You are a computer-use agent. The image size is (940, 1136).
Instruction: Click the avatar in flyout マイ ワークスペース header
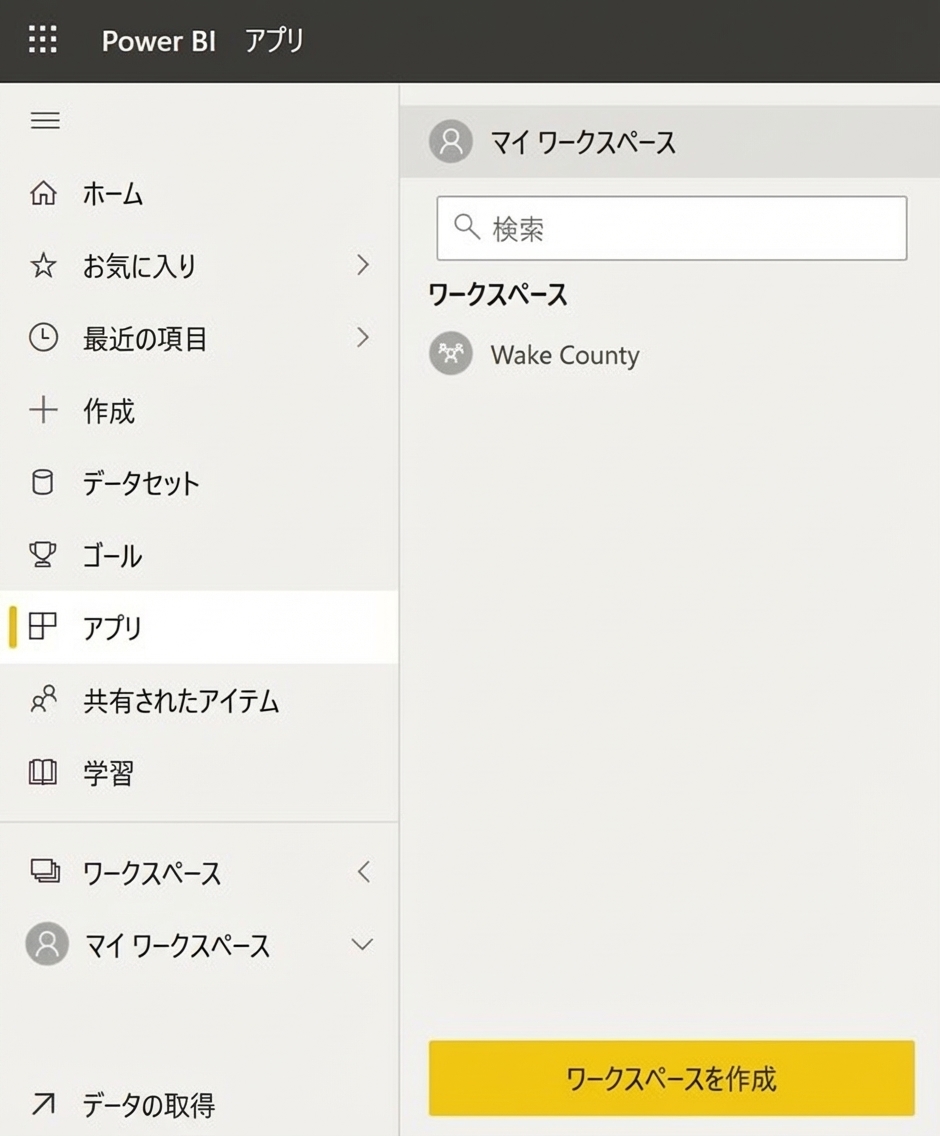point(451,141)
